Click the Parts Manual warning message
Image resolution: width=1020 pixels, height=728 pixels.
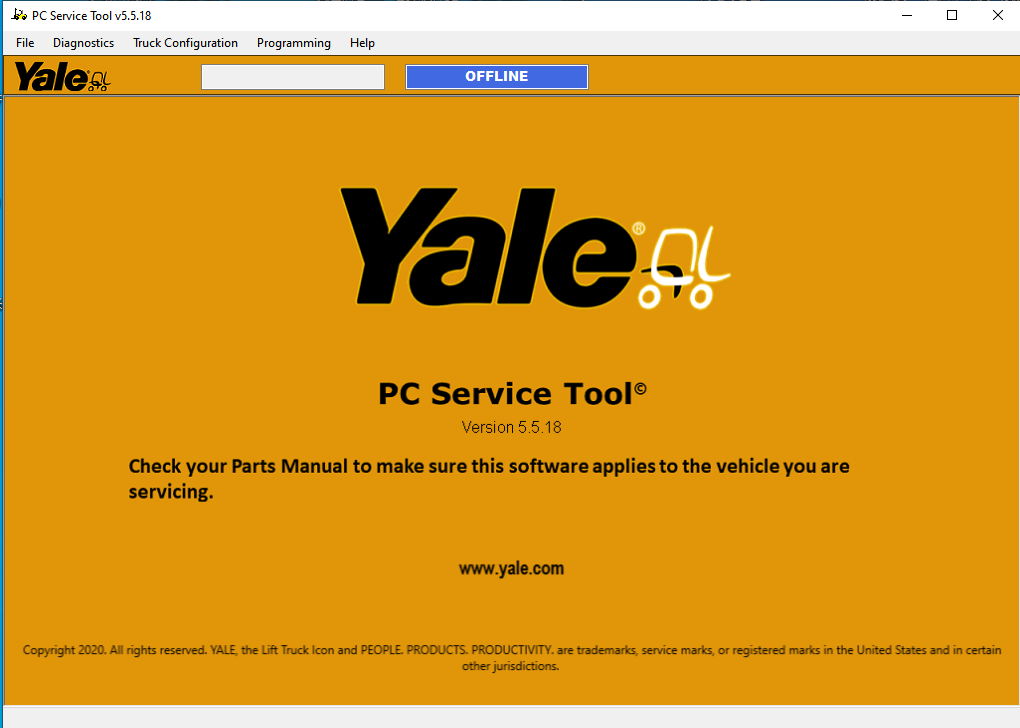pyautogui.click(x=489, y=479)
